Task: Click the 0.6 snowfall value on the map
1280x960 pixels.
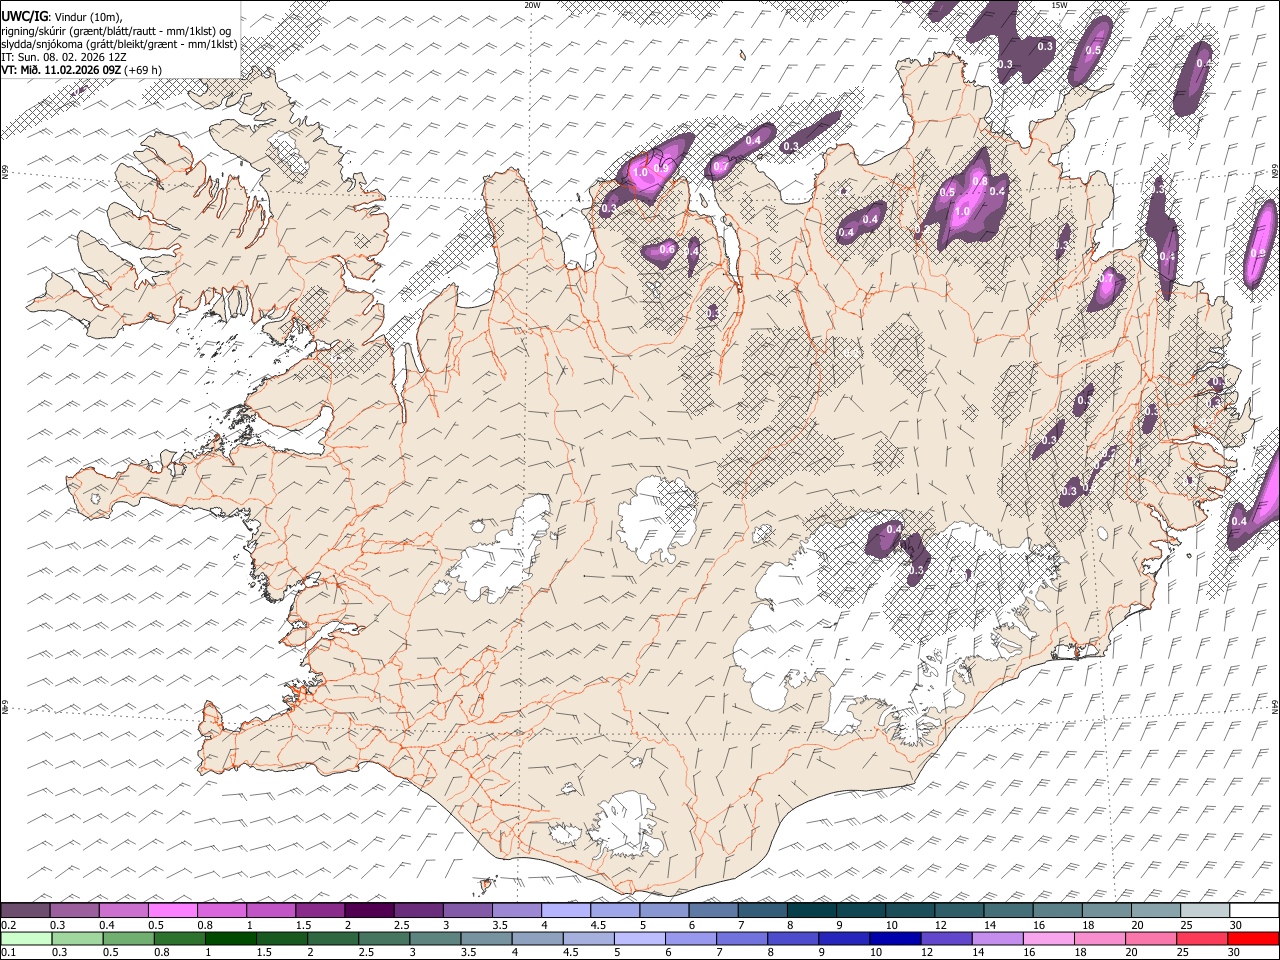Action: (668, 249)
